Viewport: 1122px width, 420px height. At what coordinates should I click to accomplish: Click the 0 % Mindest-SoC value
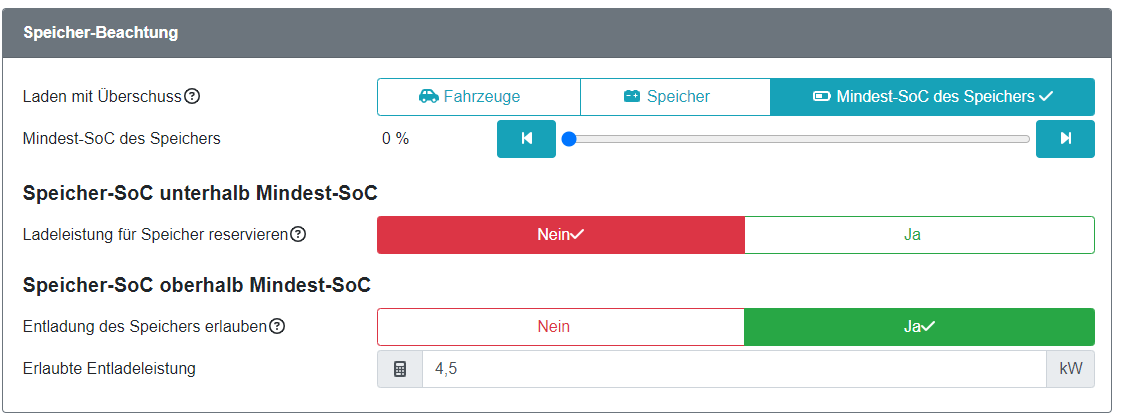396,139
